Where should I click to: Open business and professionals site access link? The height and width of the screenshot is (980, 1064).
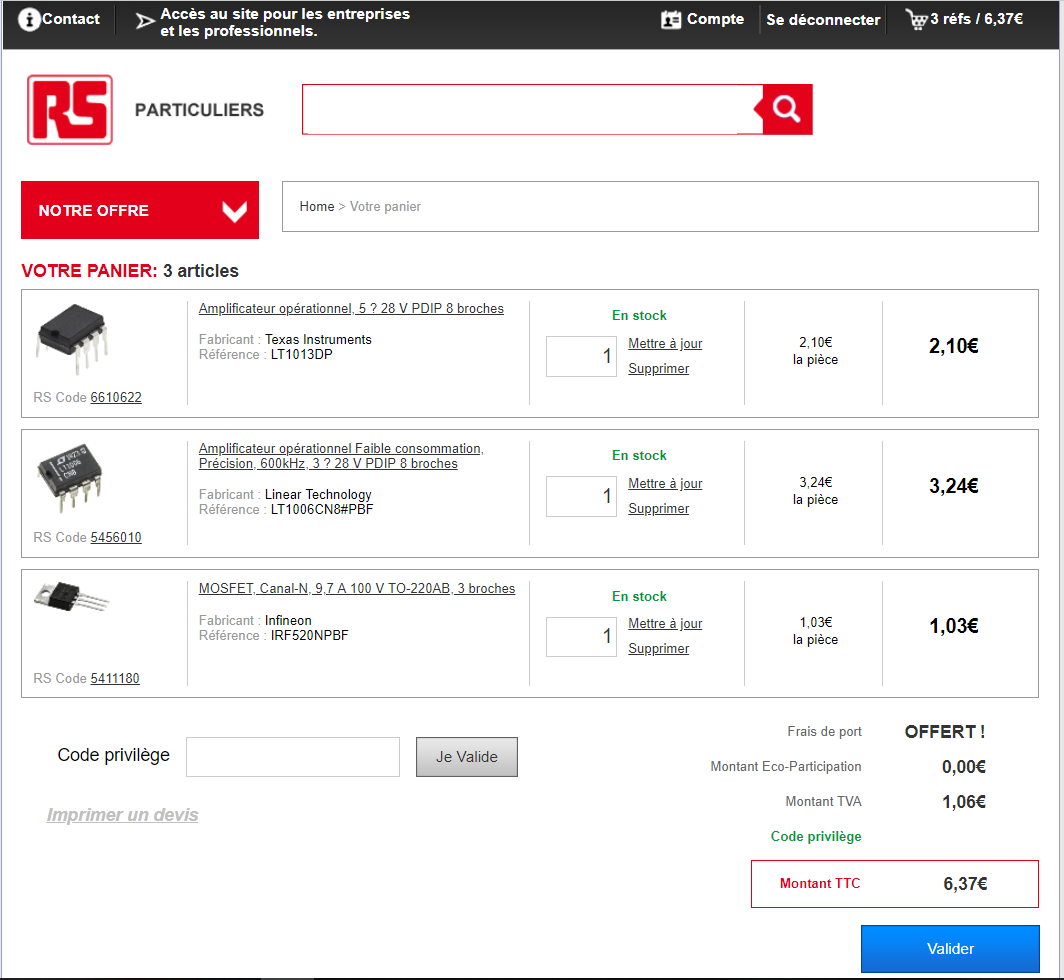285,22
